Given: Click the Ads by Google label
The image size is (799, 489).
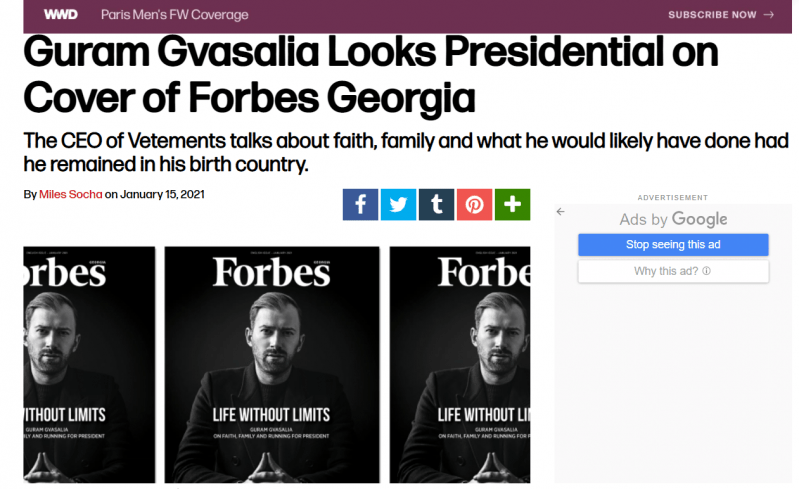Looking at the screenshot, I should tap(673, 219).
